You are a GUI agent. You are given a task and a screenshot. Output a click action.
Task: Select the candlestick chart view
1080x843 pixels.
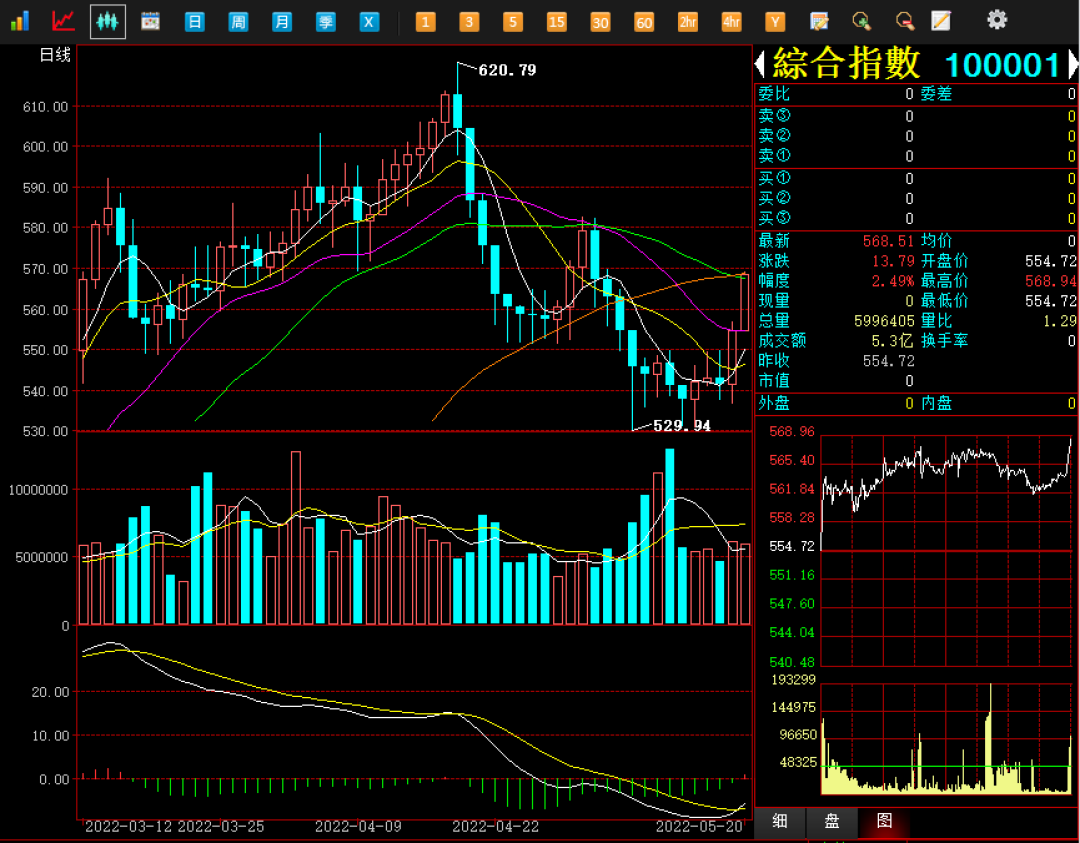point(107,21)
